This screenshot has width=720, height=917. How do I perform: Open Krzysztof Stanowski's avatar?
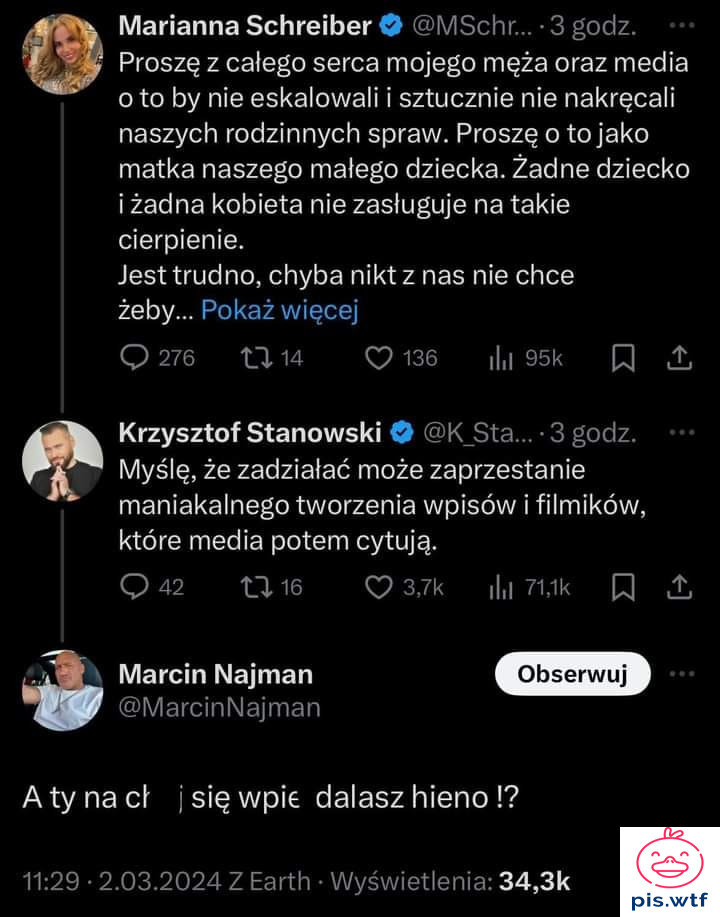tap(63, 460)
